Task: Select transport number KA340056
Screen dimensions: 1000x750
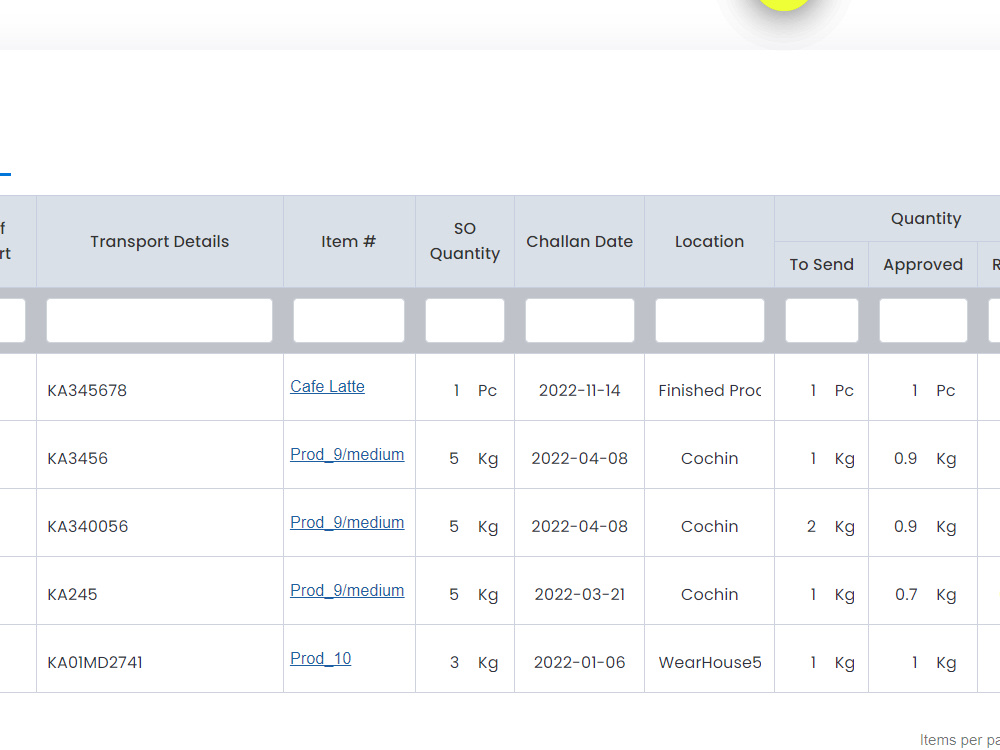Action: [87, 526]
